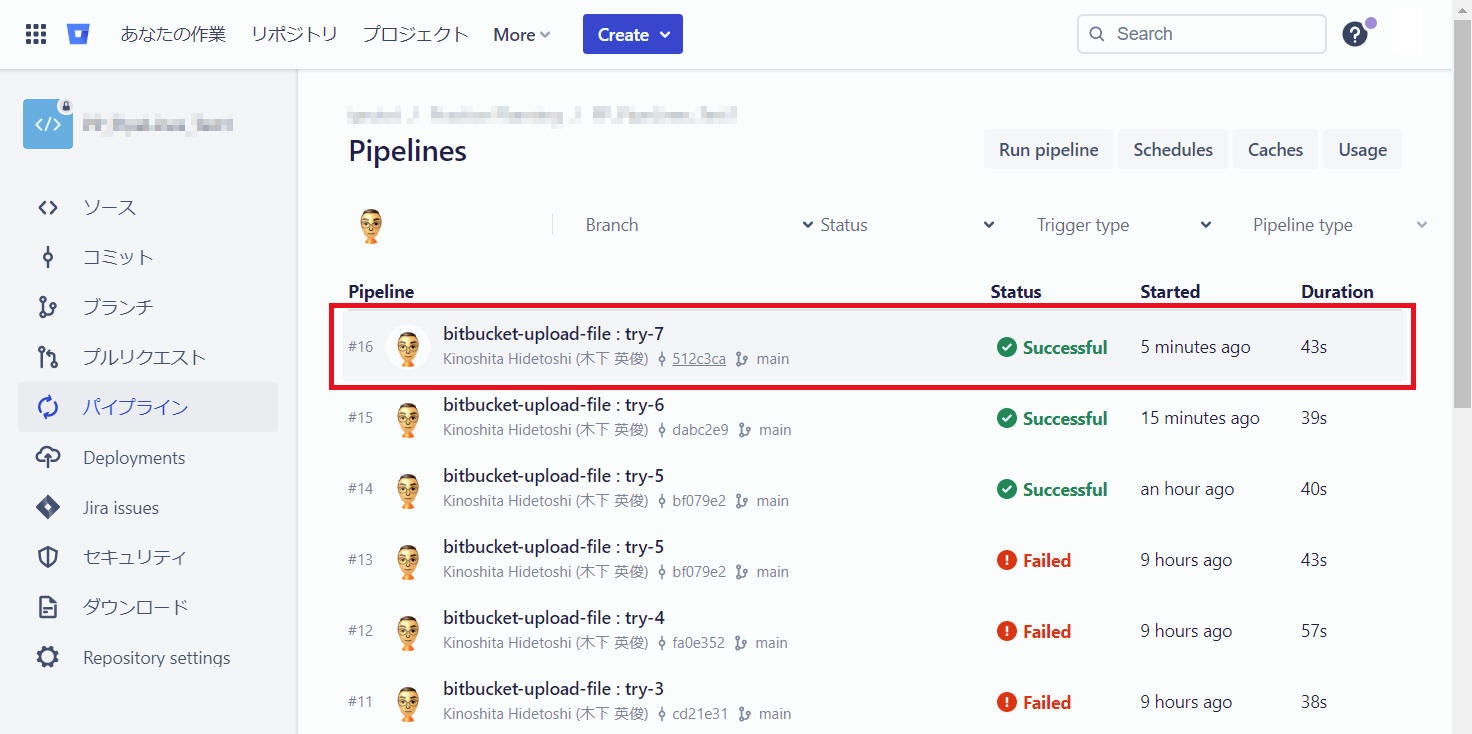Screen dimensions: 1472x734
Task: Open セキュリティ using the shield icon
Action: (47, 557)
